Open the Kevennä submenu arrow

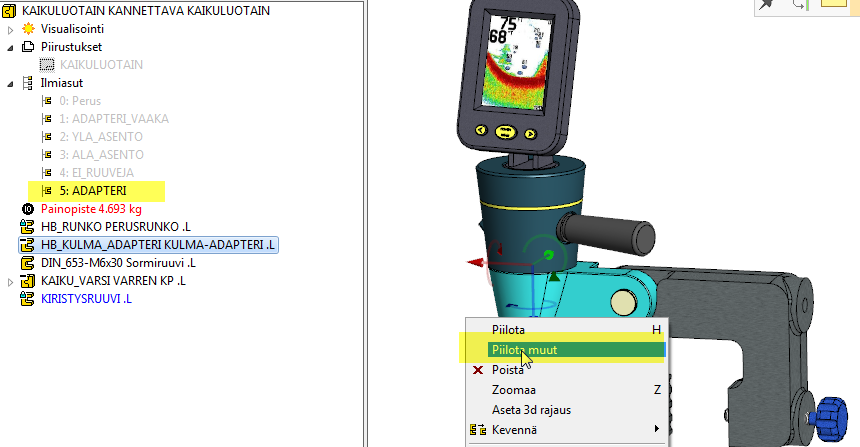point(657,429)
